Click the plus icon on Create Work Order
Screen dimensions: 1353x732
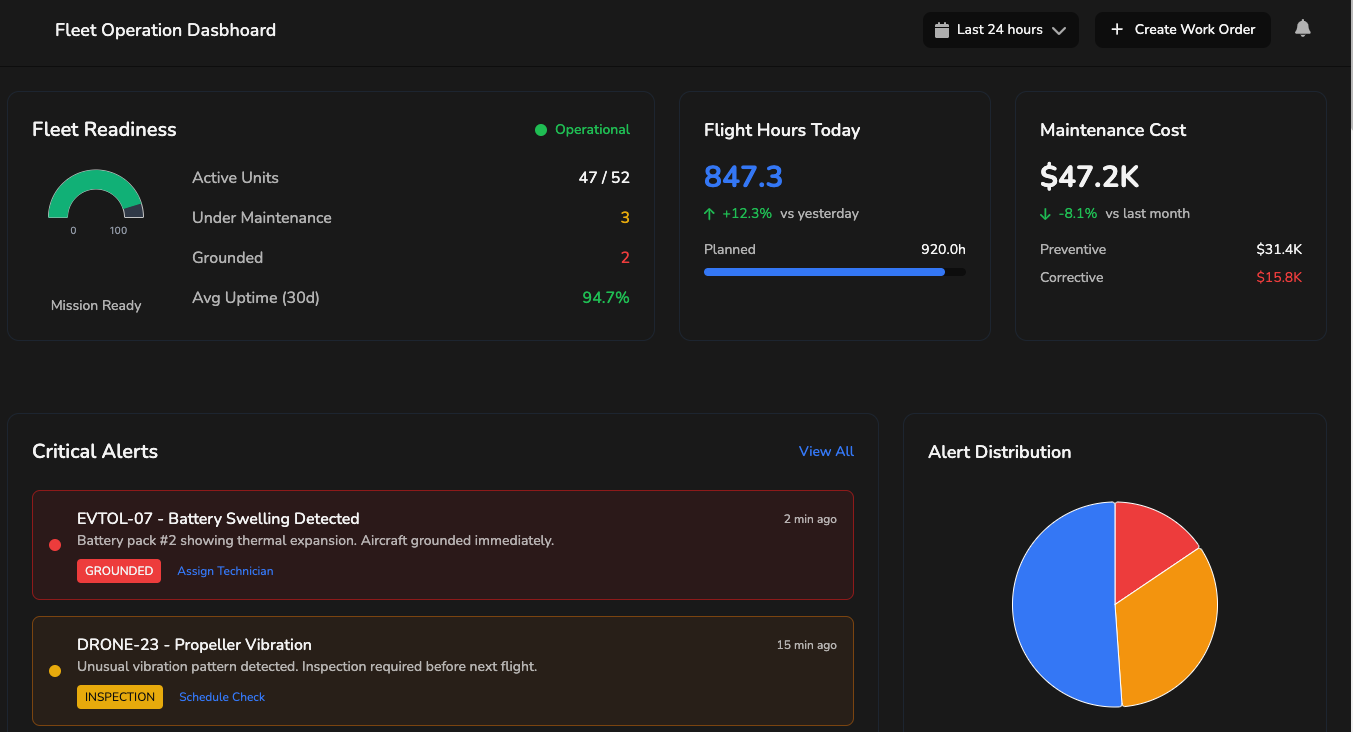coord(1116,29)
